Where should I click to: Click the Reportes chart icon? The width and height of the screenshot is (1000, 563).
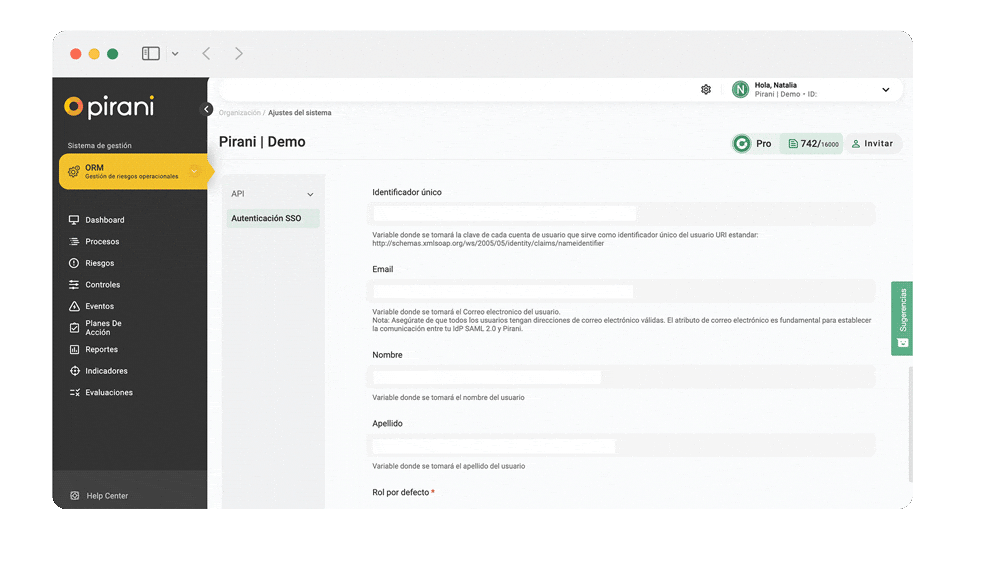(x=74, y=350)
